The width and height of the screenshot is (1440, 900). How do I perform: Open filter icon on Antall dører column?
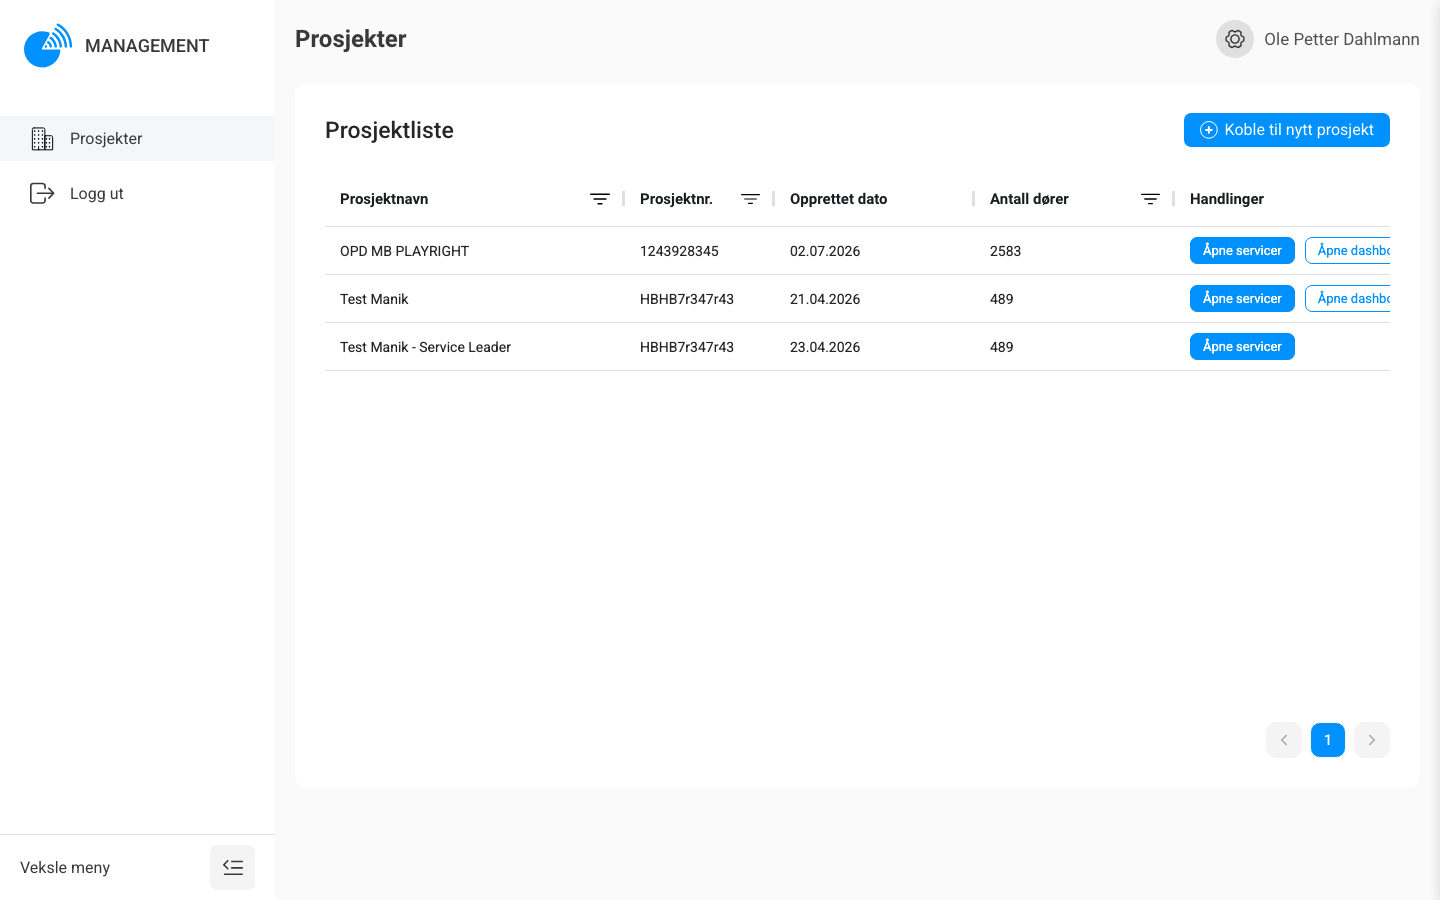[x=1151, y=199]
